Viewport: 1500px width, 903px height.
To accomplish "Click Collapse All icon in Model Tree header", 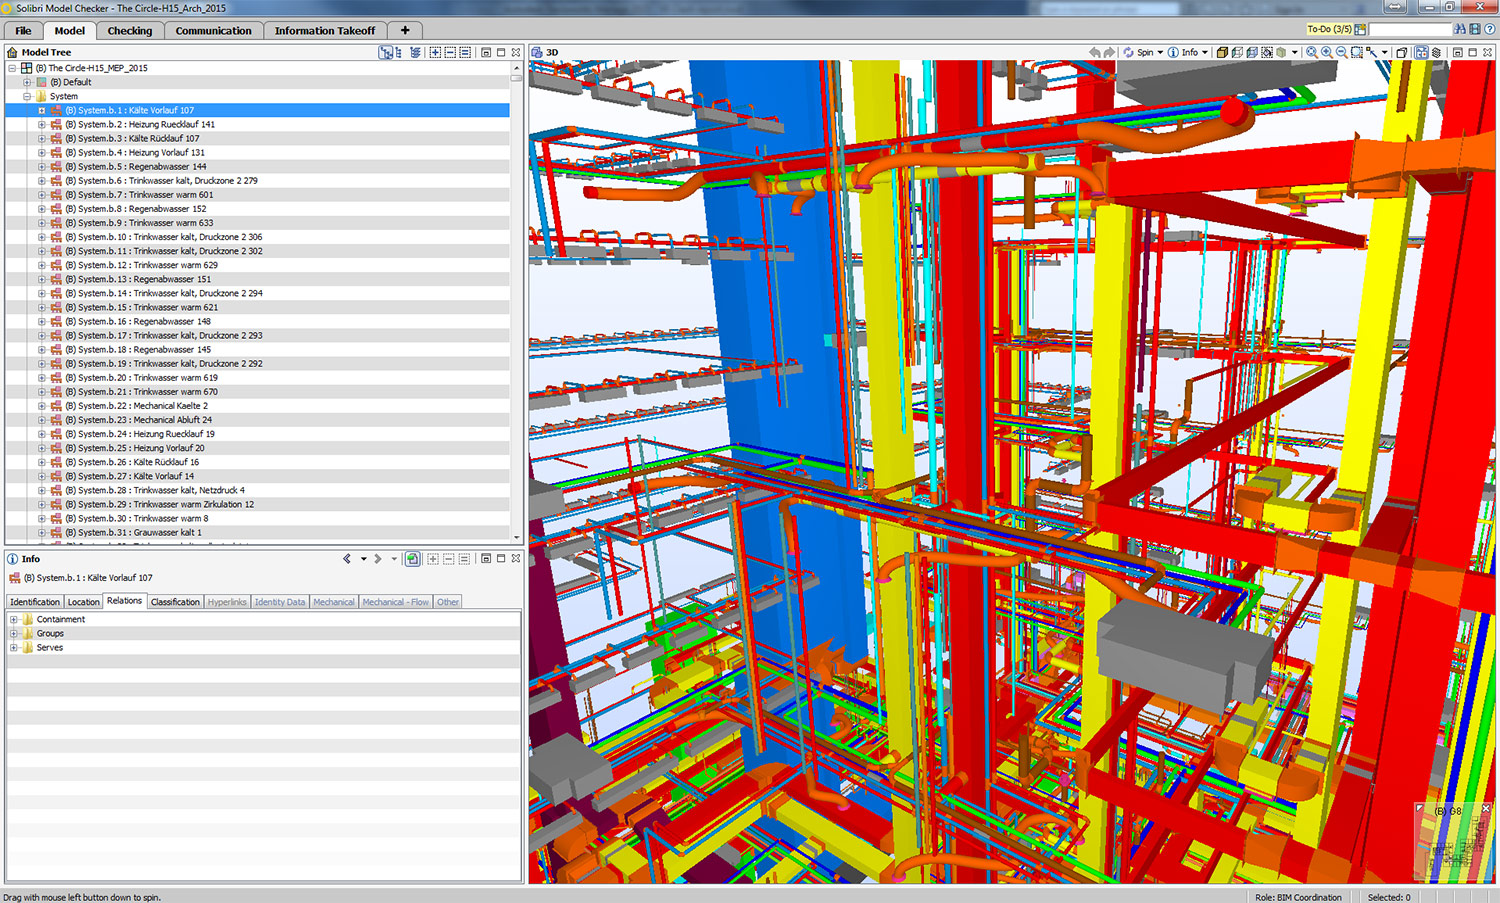I will click(450, 52).
